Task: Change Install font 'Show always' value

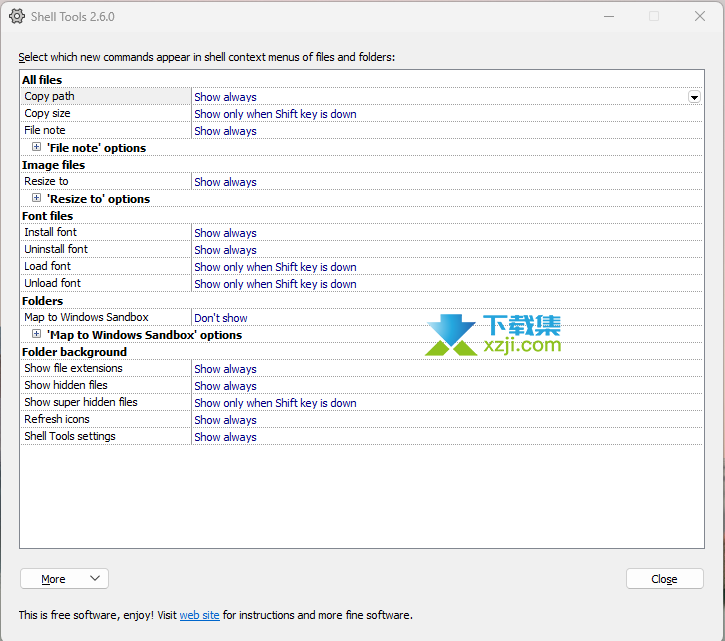Action: [225, 233]
